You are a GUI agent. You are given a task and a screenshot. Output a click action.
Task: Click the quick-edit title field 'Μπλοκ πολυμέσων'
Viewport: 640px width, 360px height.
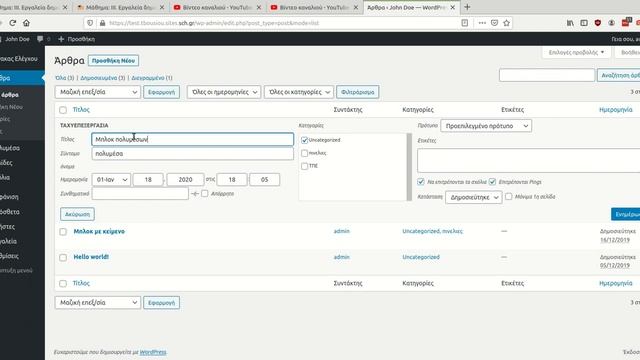tap(192, 139)
